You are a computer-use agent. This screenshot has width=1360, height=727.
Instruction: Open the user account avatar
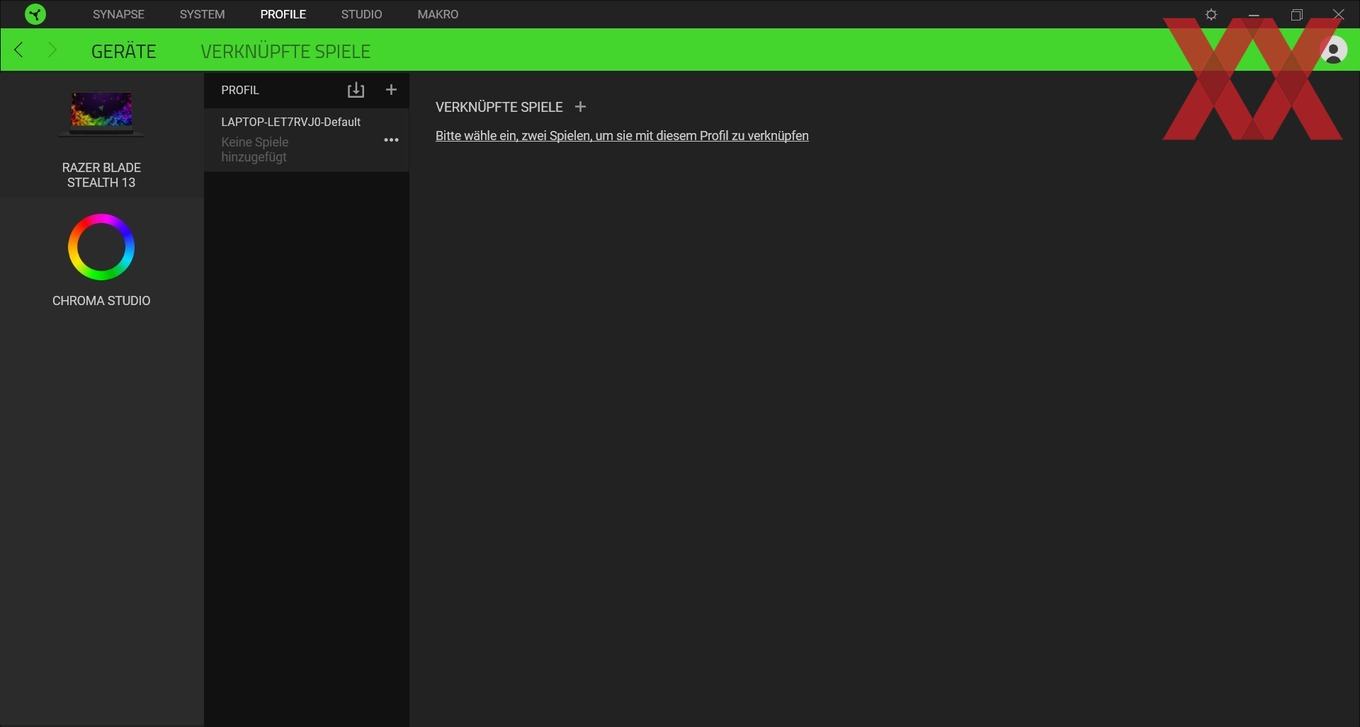[x=1333, y=49]
